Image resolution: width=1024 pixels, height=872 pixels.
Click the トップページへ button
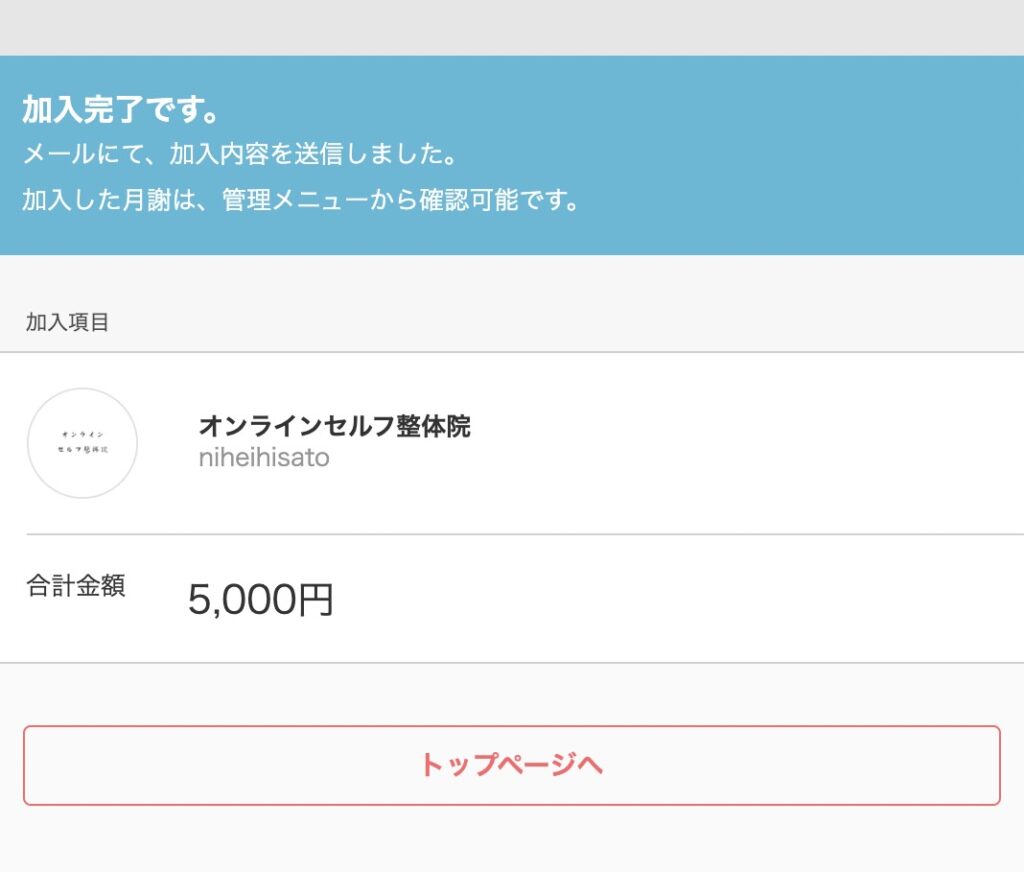coord(511,765)
